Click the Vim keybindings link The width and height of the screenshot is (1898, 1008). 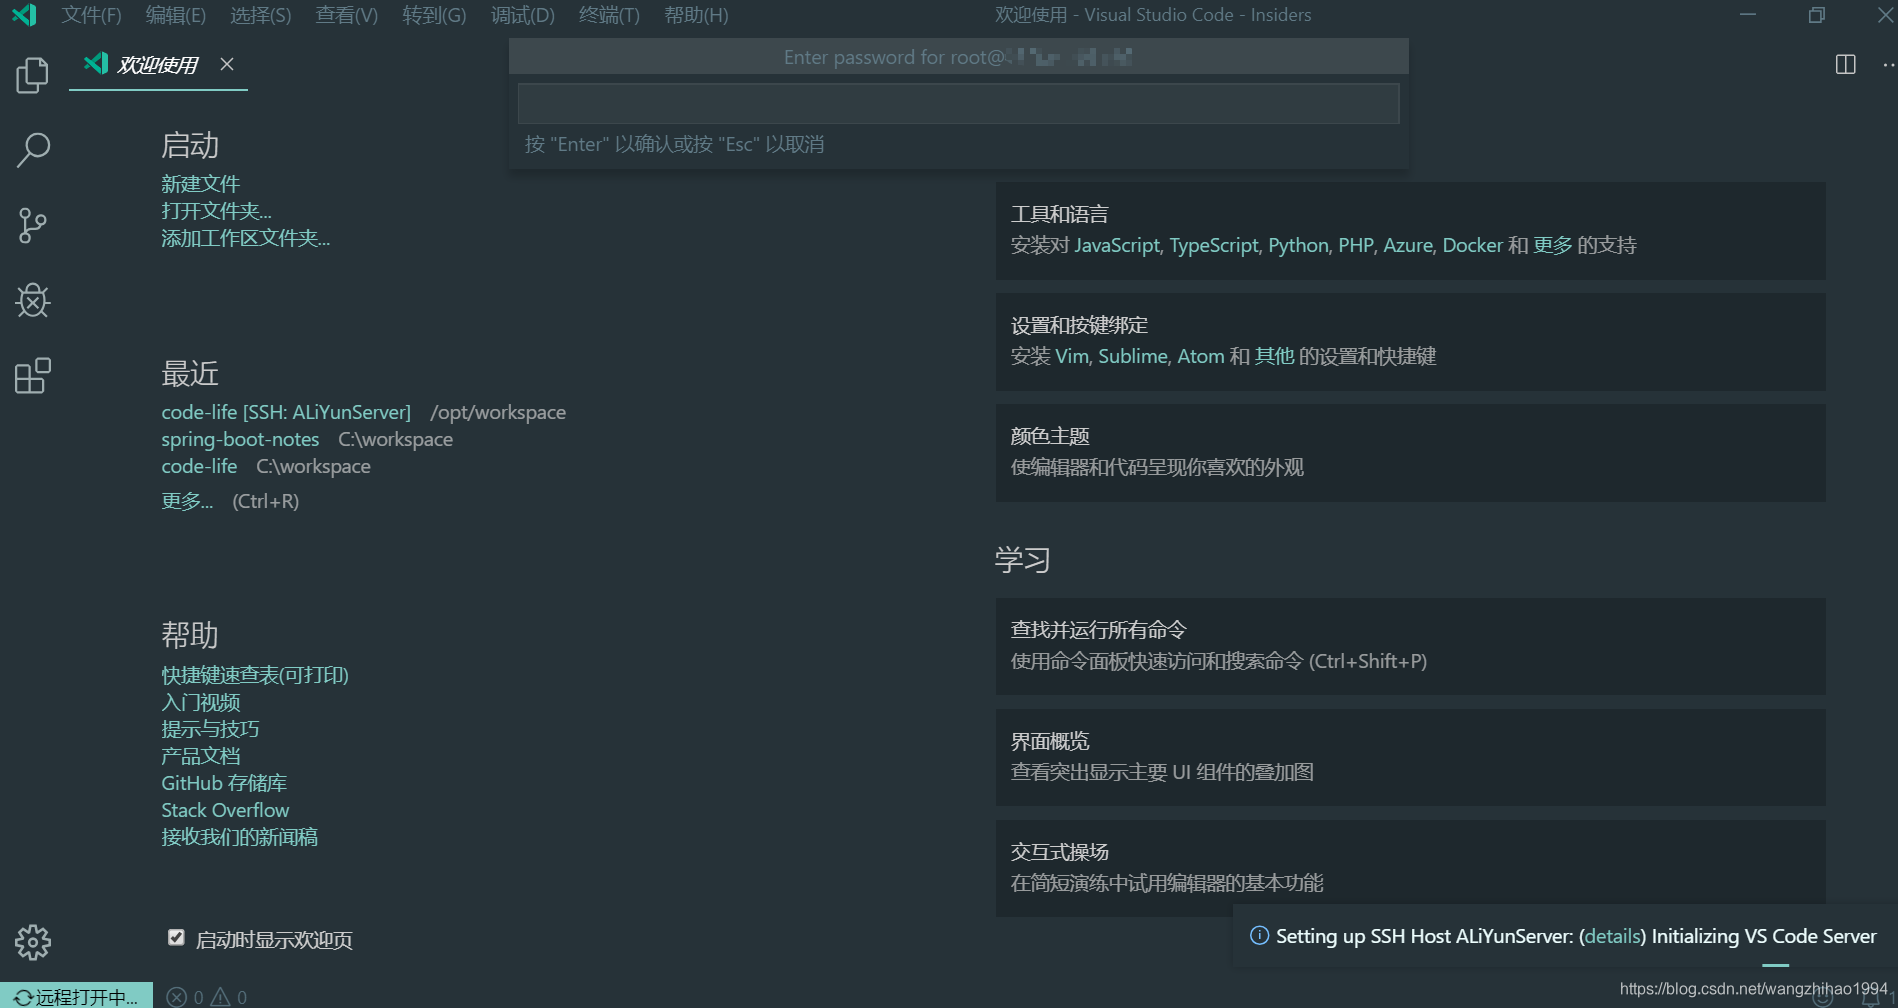coord(1072,356)
